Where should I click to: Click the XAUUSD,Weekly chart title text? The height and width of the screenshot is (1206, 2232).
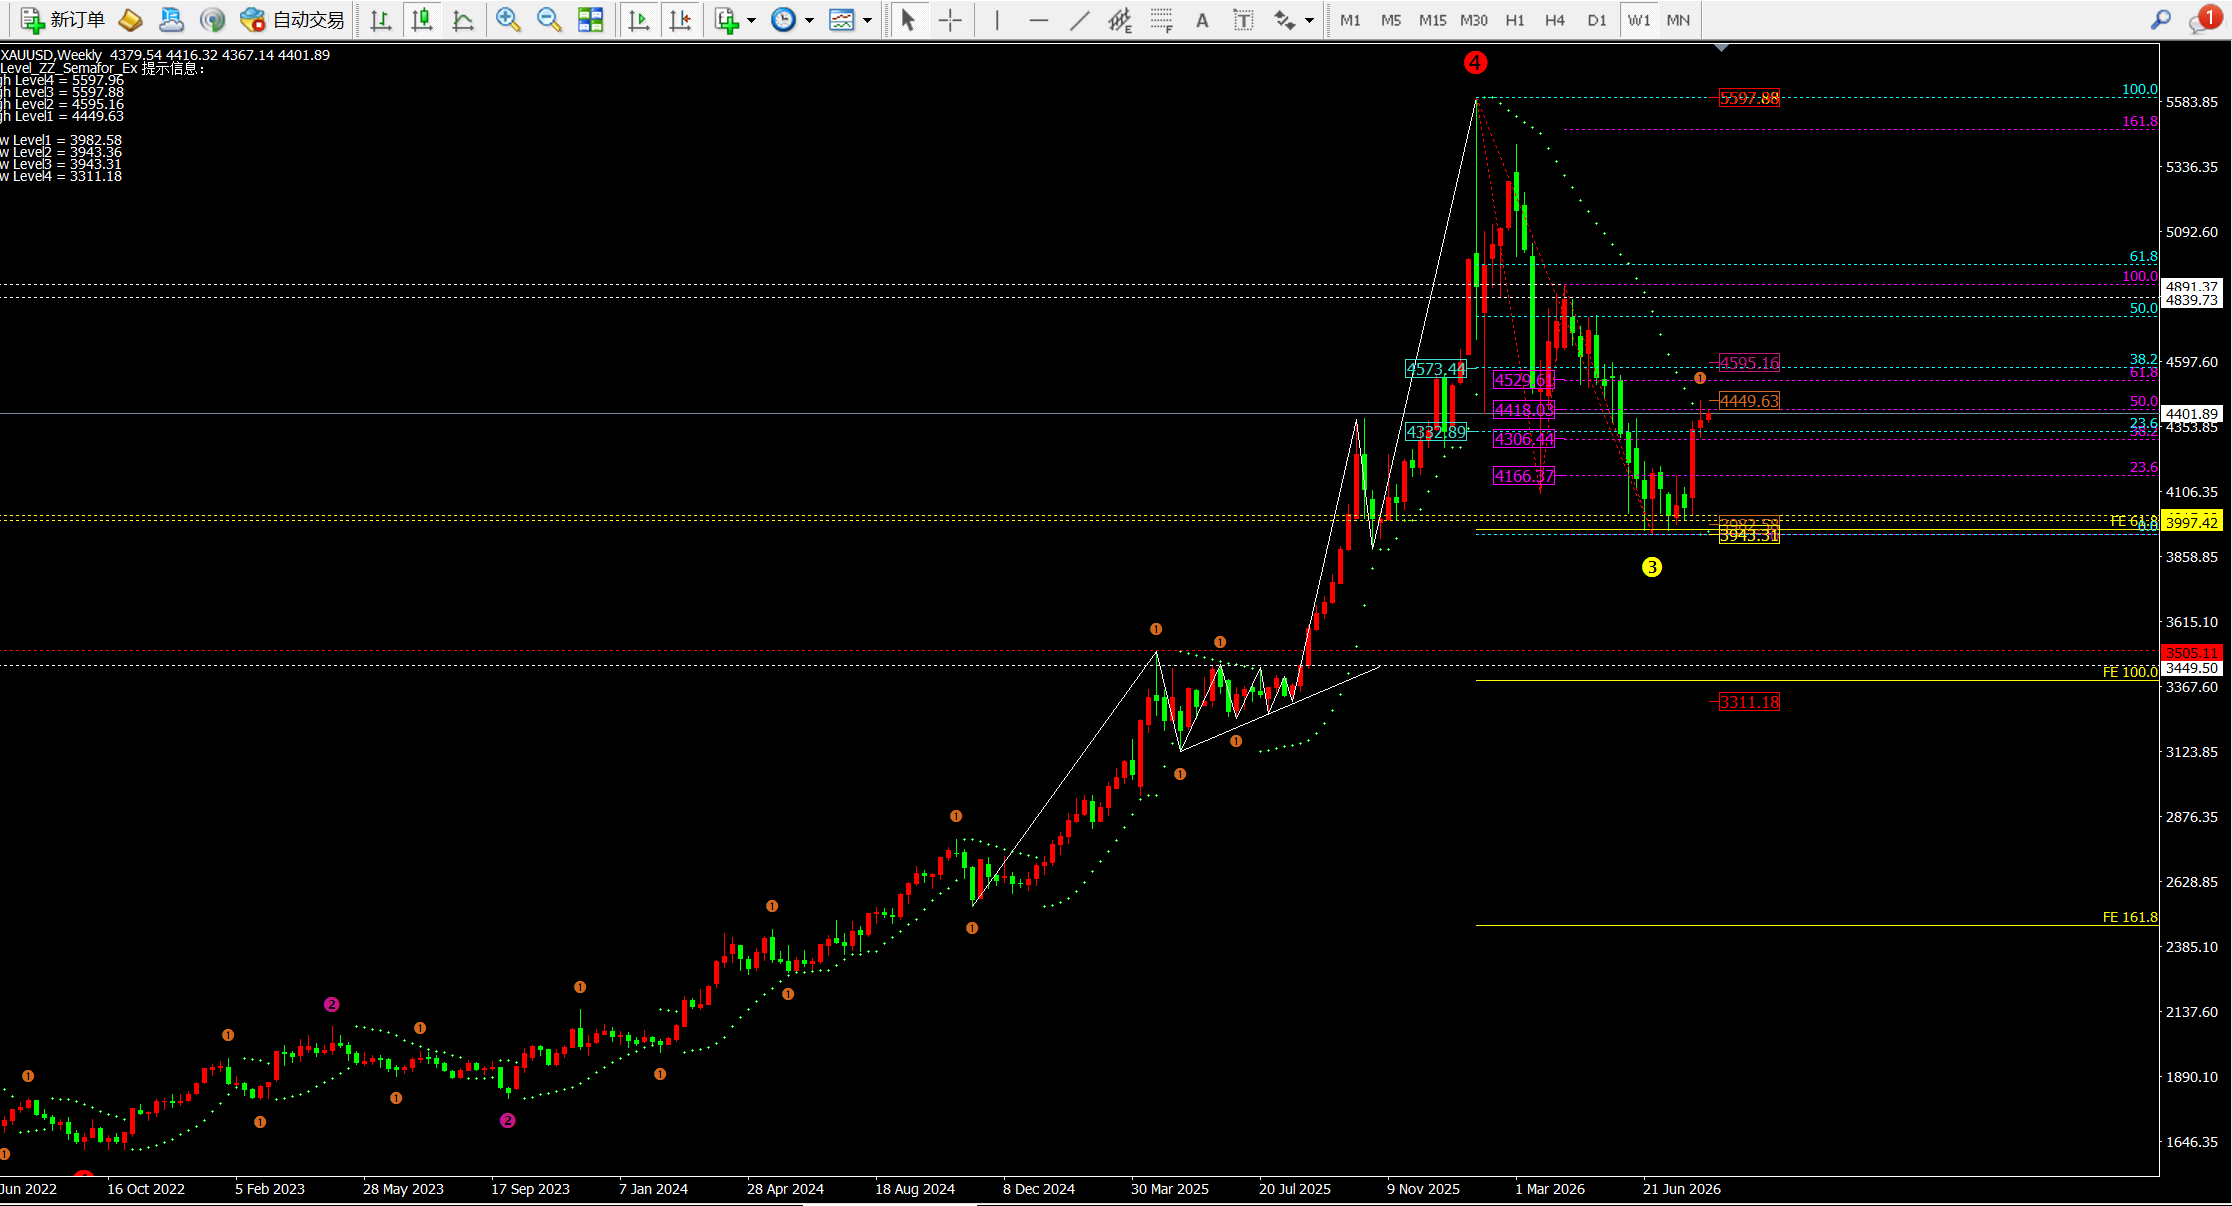[x=52, y=55]
